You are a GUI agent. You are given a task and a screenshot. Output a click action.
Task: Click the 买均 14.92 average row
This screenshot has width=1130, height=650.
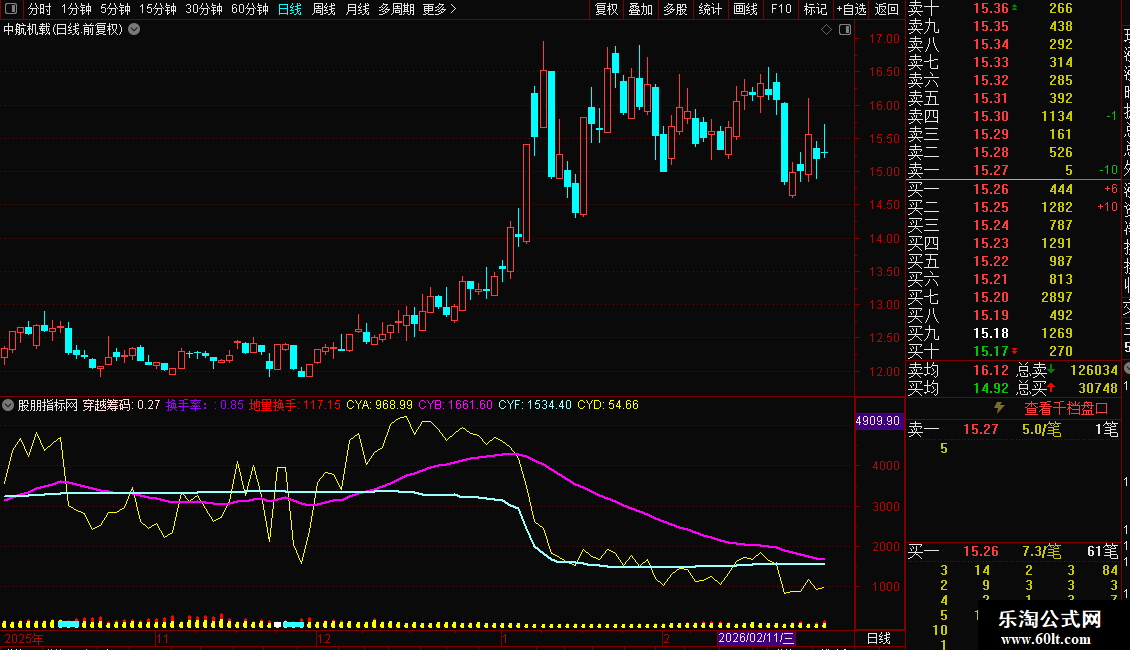click(958, 388)
